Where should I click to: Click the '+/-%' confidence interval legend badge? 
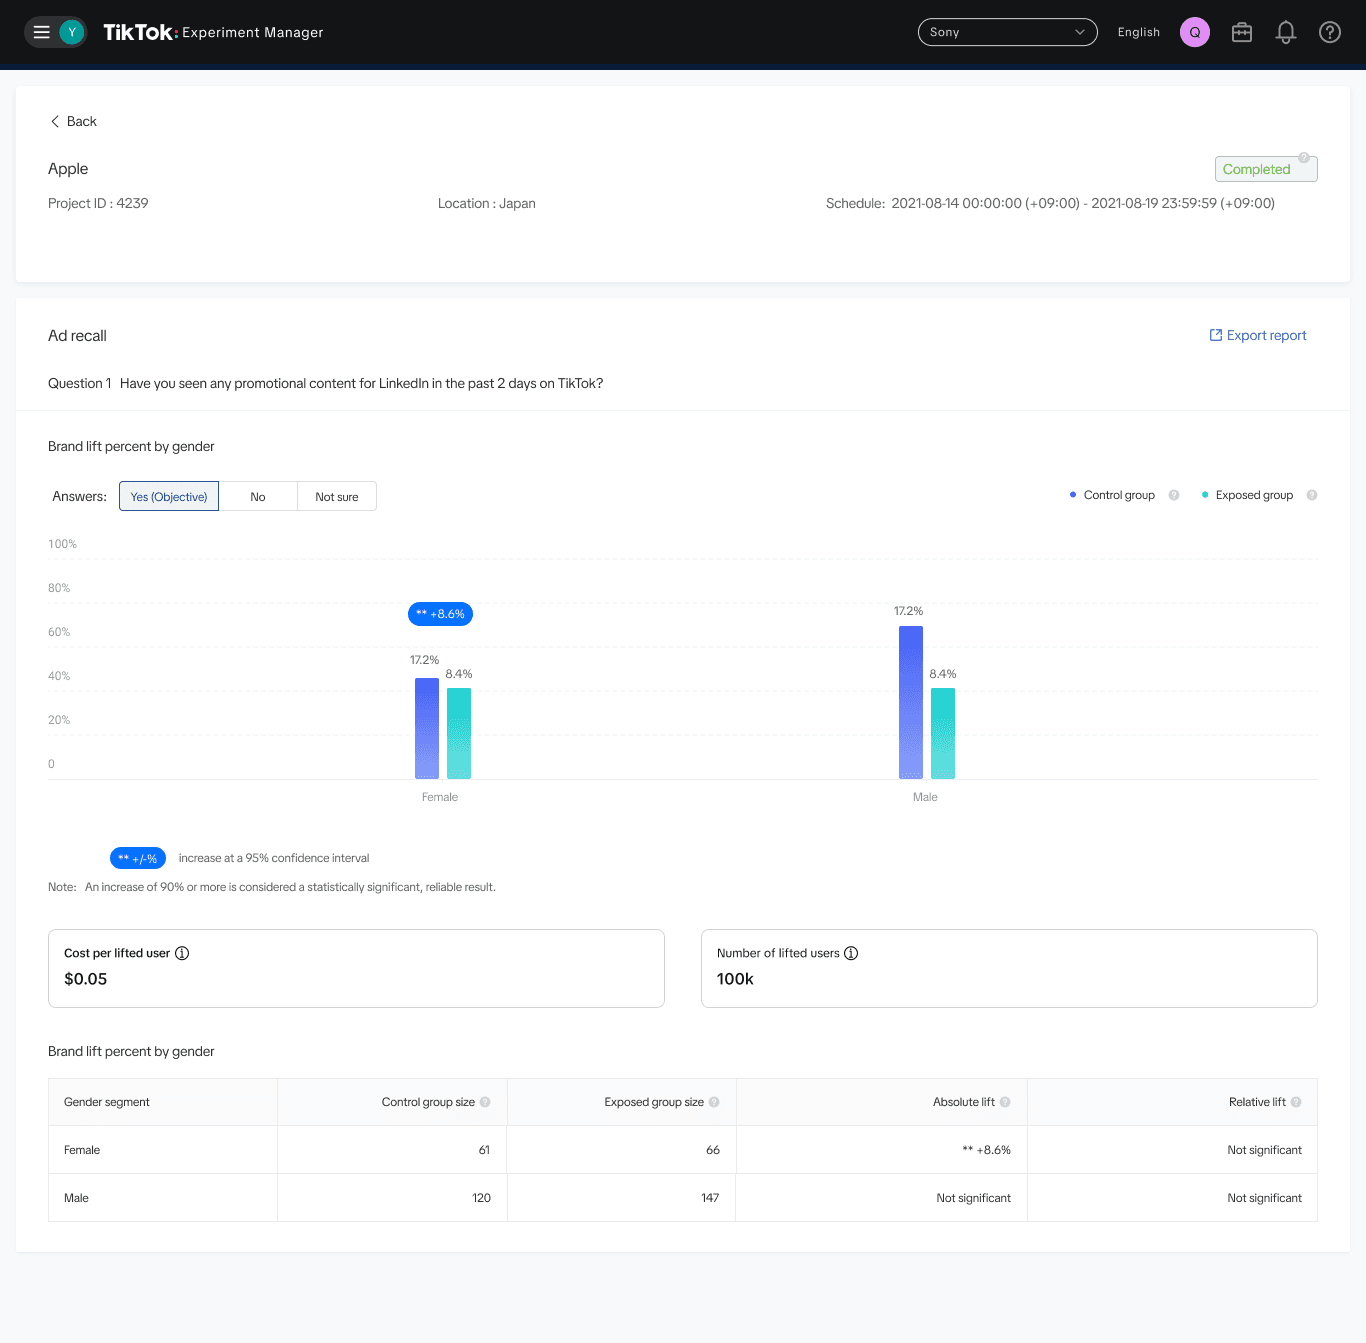(138, 858)
